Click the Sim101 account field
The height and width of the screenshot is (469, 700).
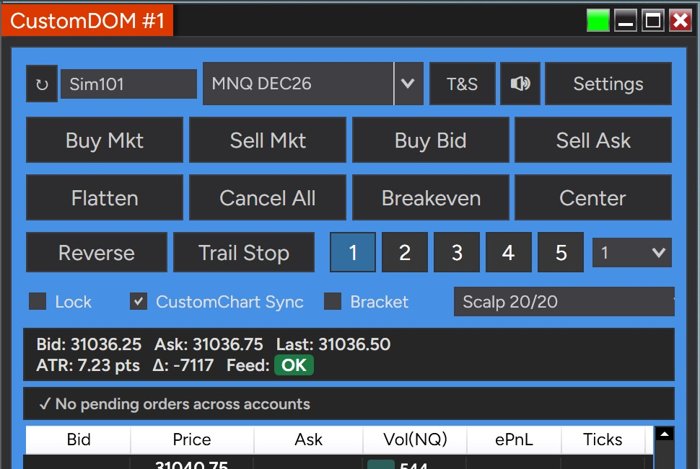(129, 84)
